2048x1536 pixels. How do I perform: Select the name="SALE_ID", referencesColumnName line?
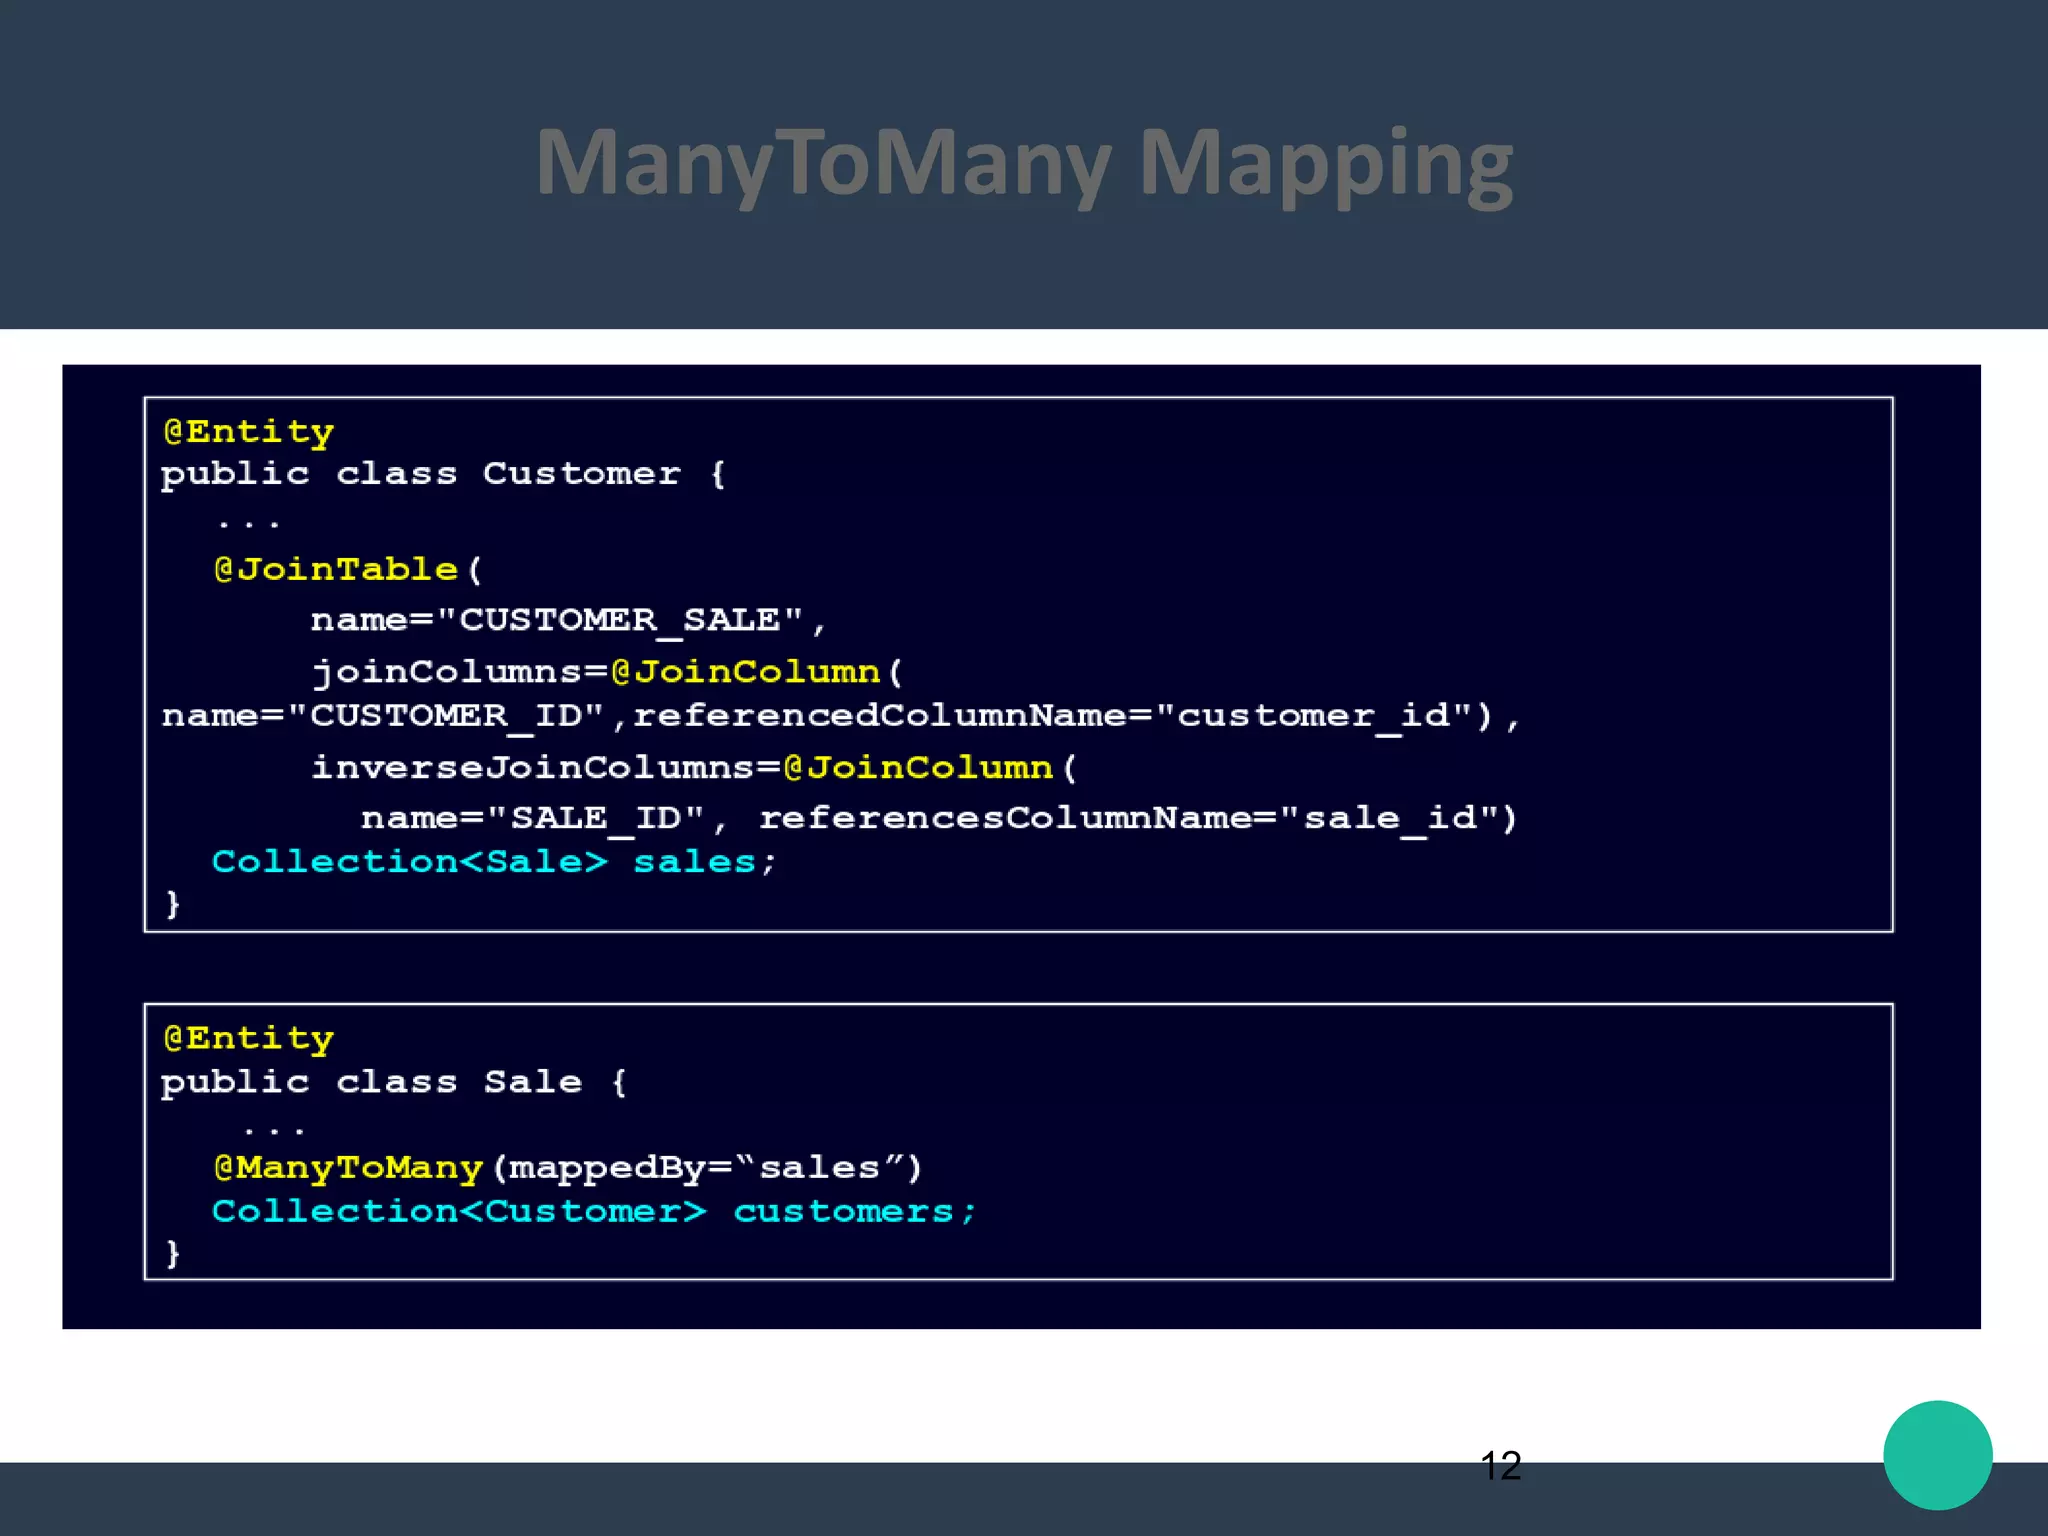(939, 818)
